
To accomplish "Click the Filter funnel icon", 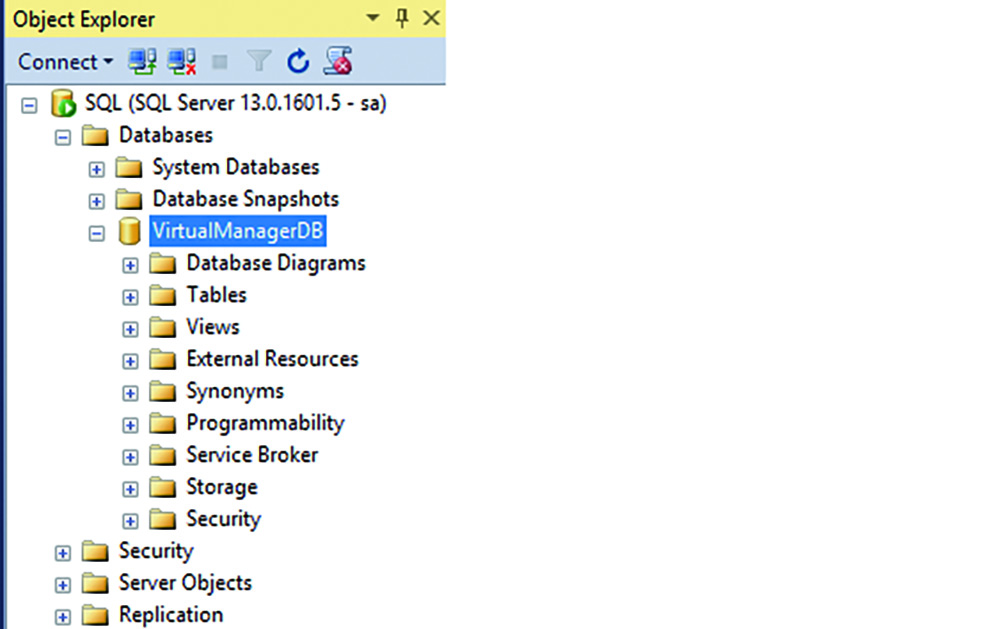I will click(259, 62).
